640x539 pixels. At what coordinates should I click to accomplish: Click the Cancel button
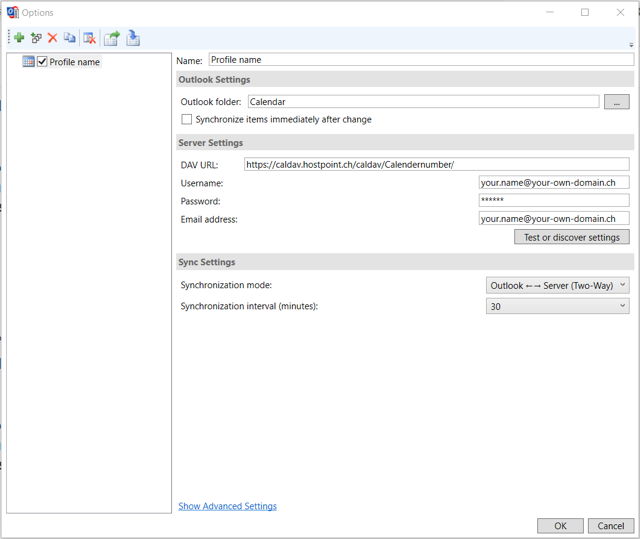coord(611,526)
